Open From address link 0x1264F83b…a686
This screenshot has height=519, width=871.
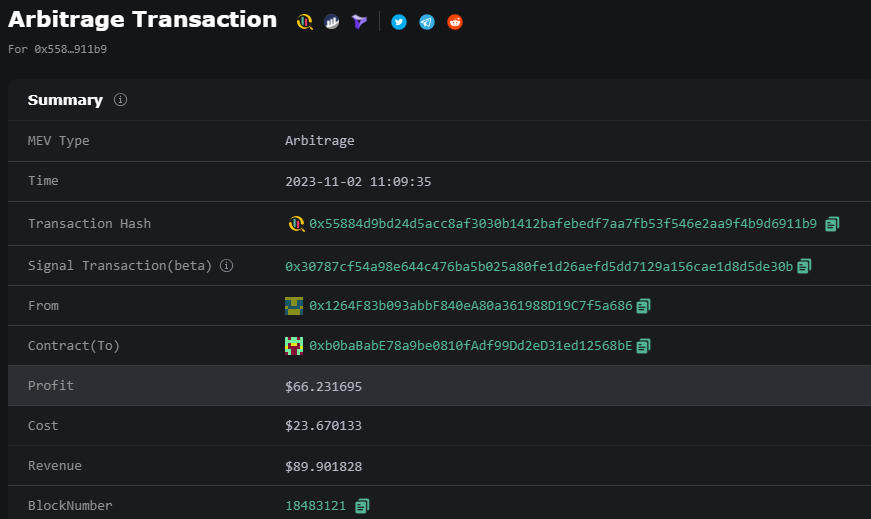tap(471, 306)
